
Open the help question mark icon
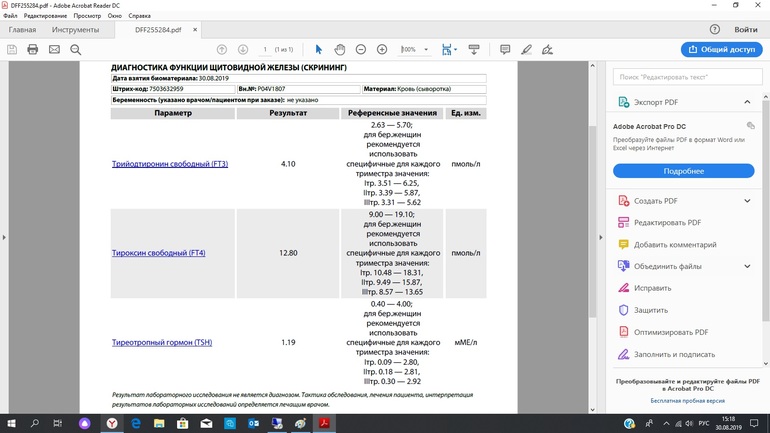714,30
